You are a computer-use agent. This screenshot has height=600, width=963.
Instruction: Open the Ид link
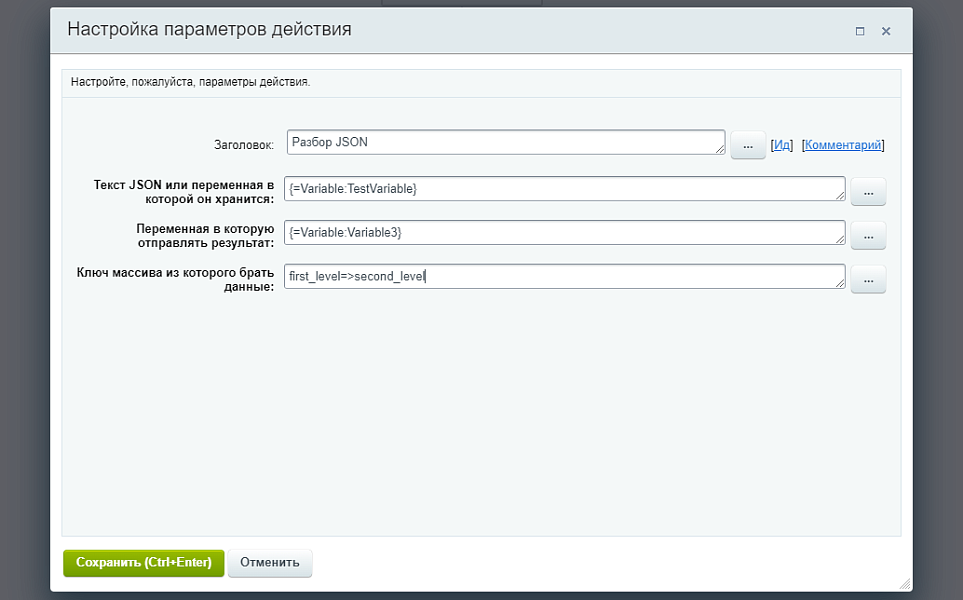pos(782,145)
